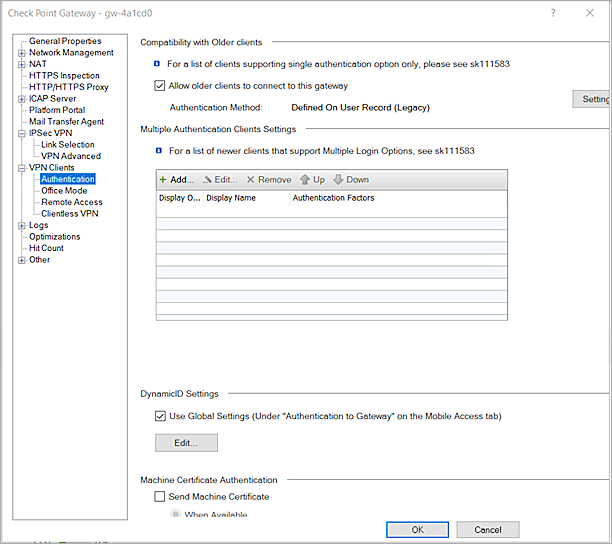
Task: Click info icon beside Multiple Login Options note
Action: [159, 151]
